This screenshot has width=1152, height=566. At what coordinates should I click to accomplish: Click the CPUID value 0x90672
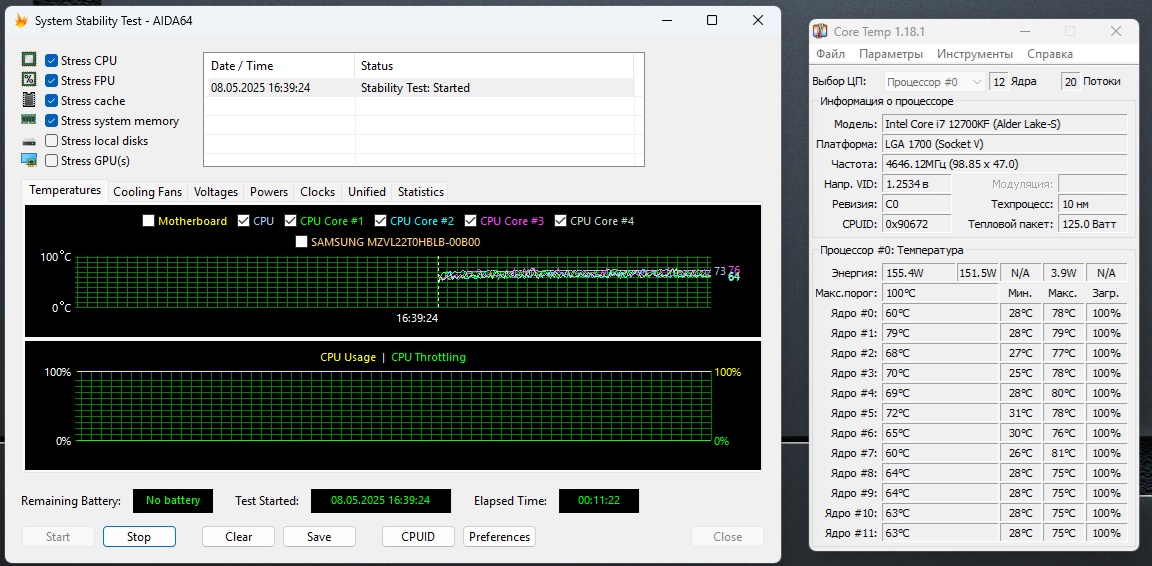pos(916,223)
